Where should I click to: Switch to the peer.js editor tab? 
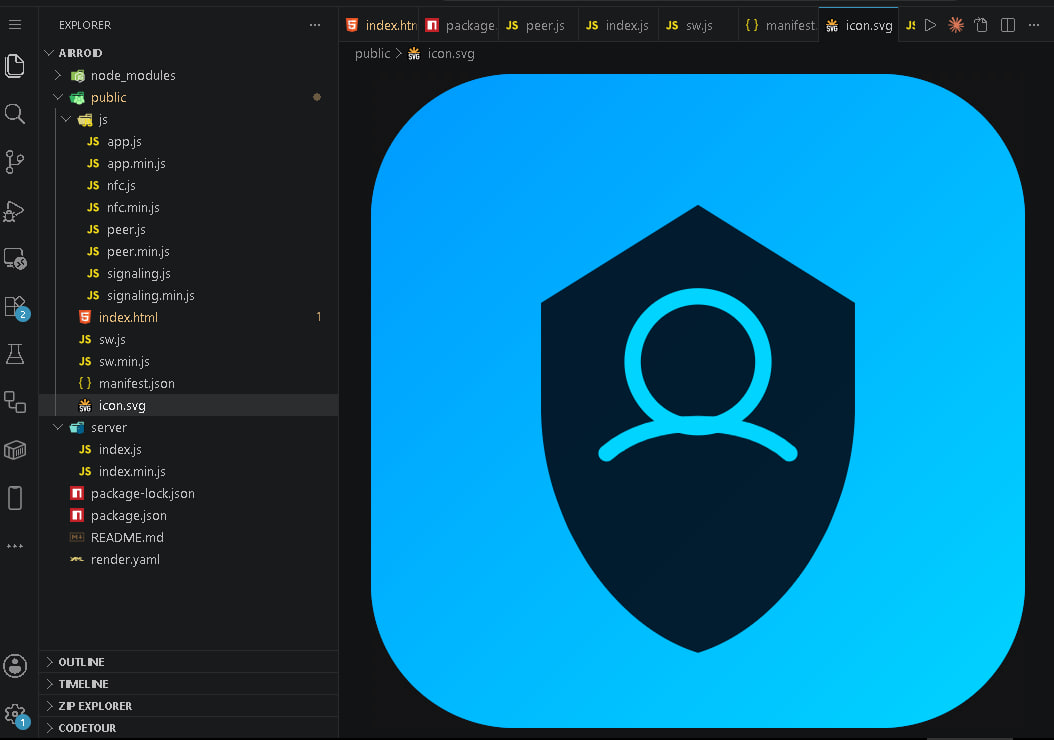coord(539,26)
